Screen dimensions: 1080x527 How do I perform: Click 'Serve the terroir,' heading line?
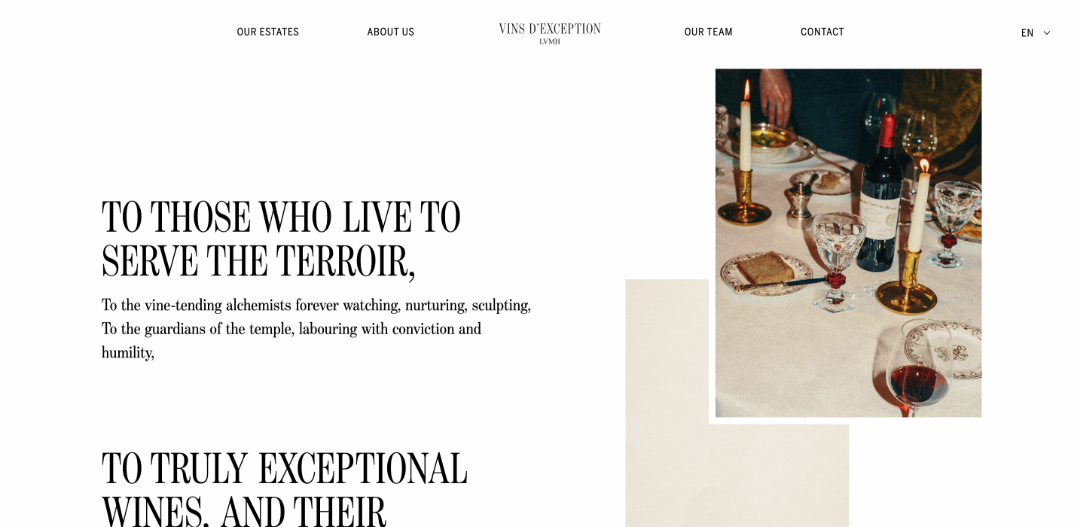pyautogui.click(x=258, y=262)
